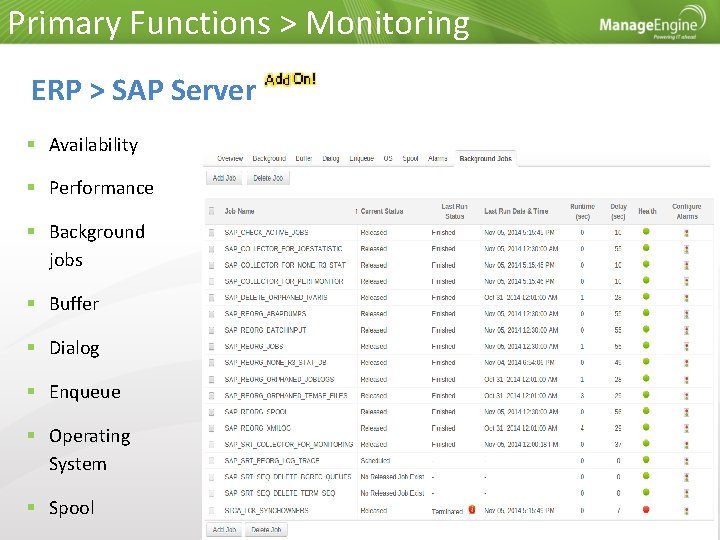Open Configure Alarms icon for SAP_COLLECTOR_FOR_PERFMONITOR
This screenshot has width=720, height=540.
(x=686, y=281)
